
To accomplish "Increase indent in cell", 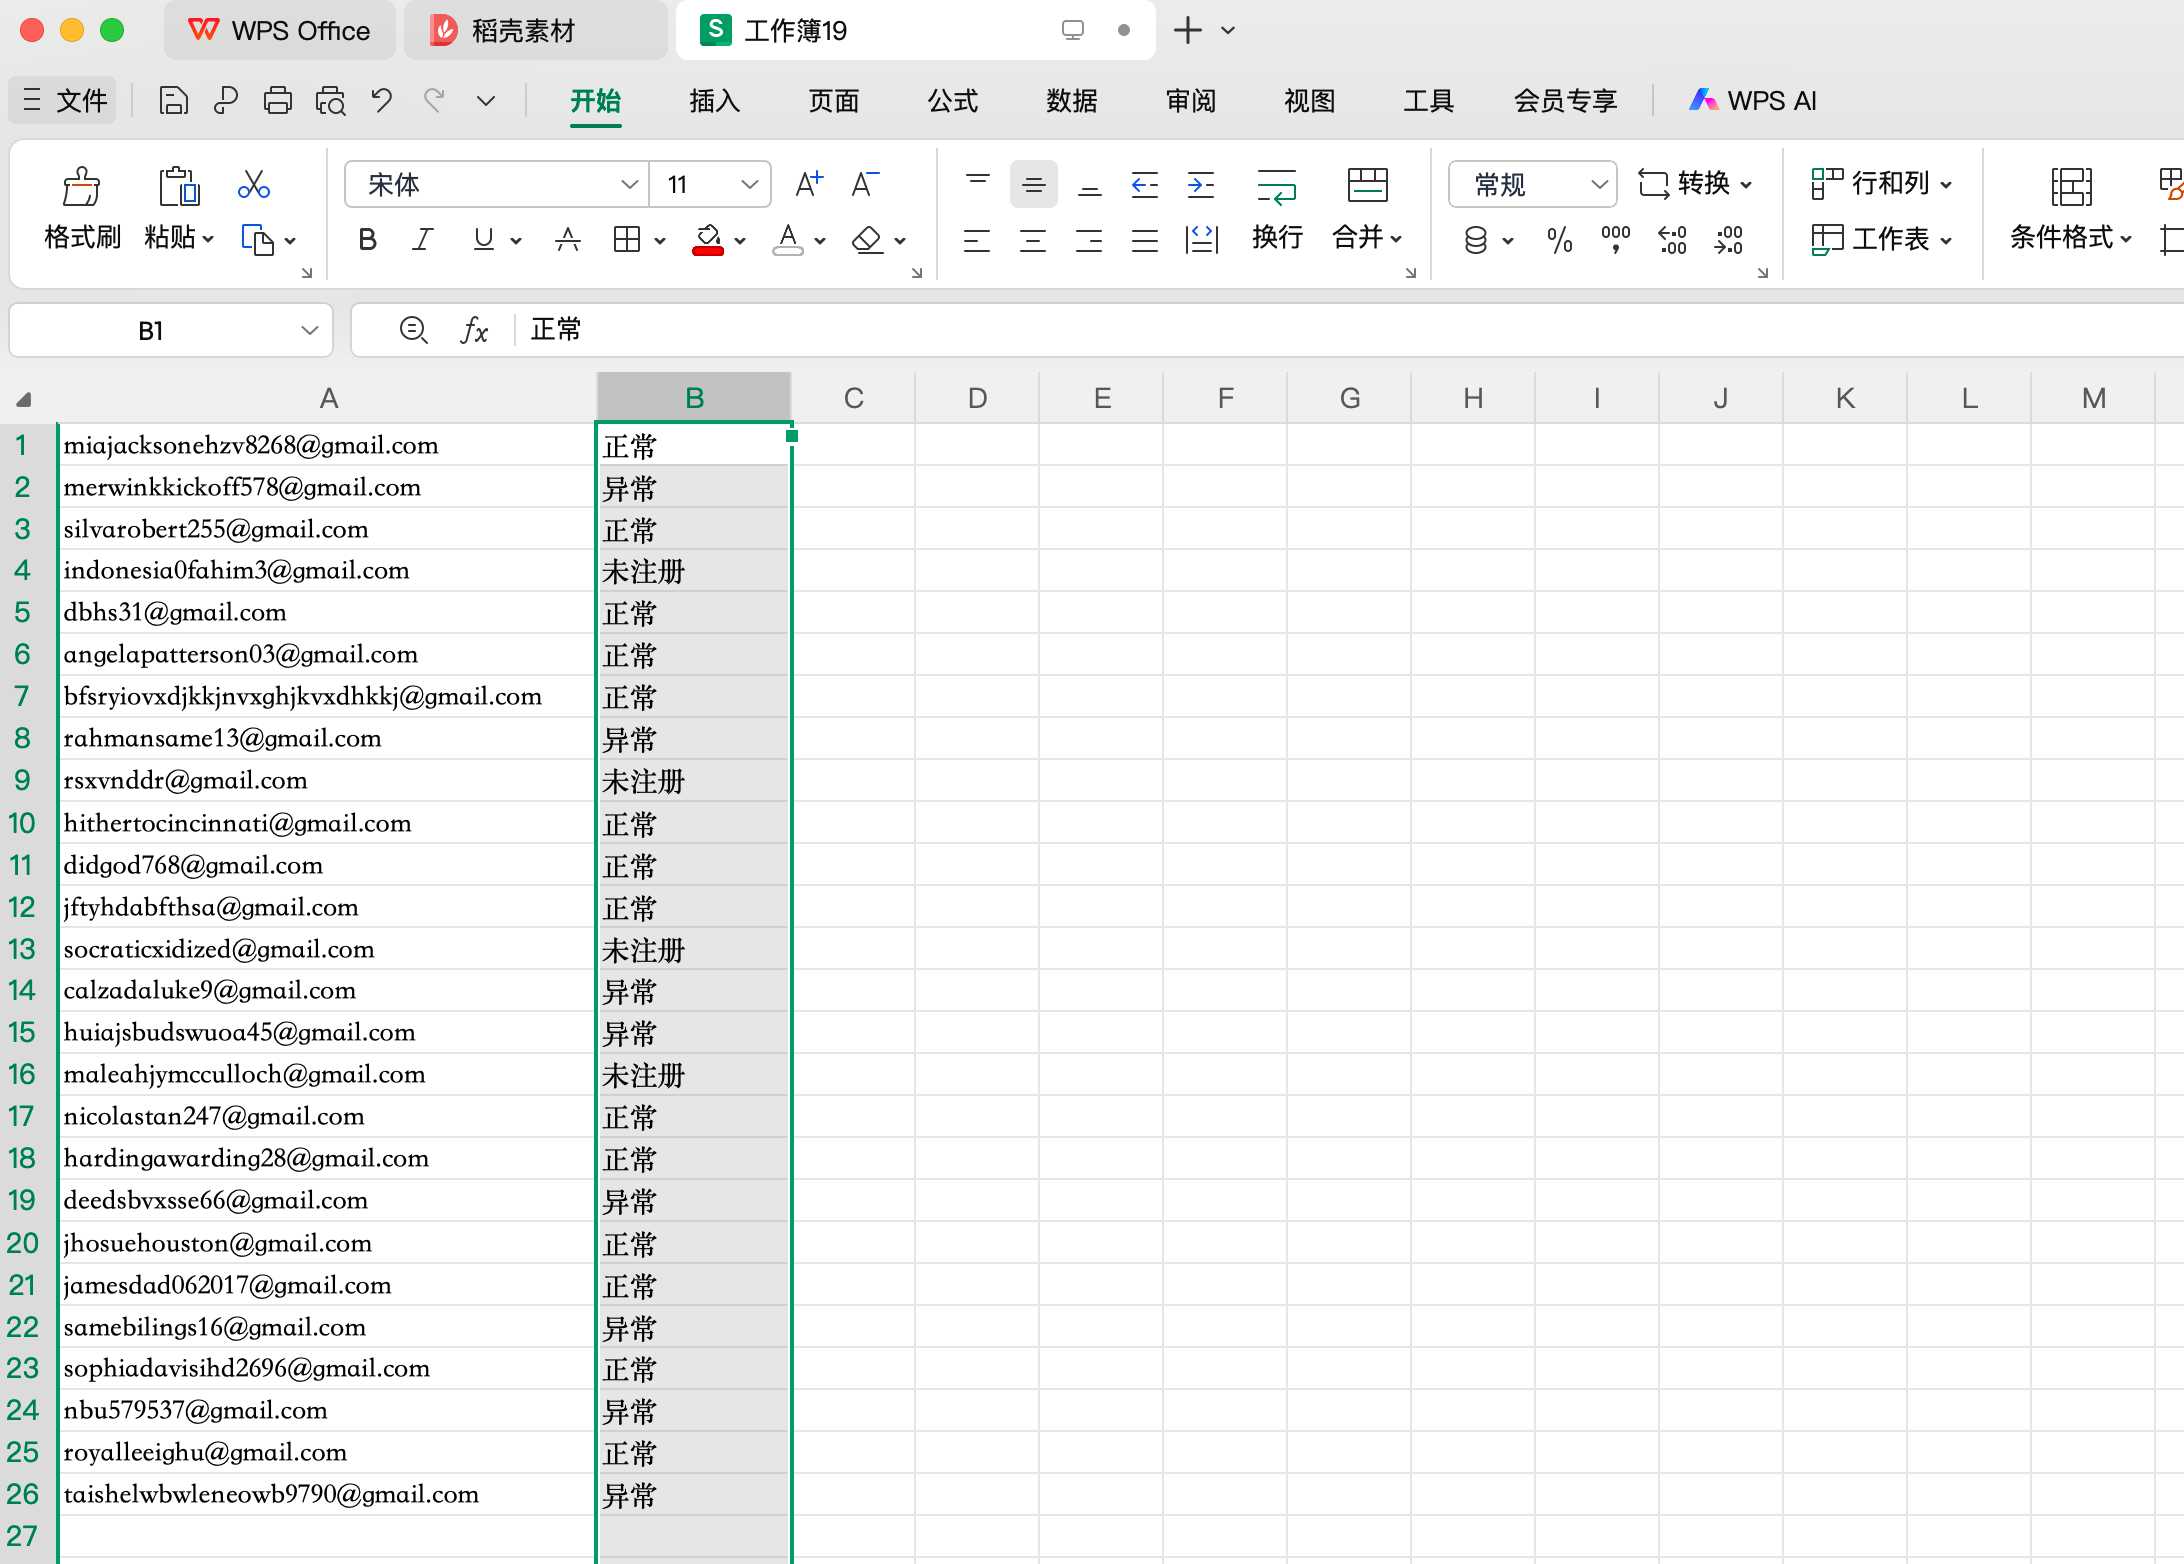I will 1201,184.
